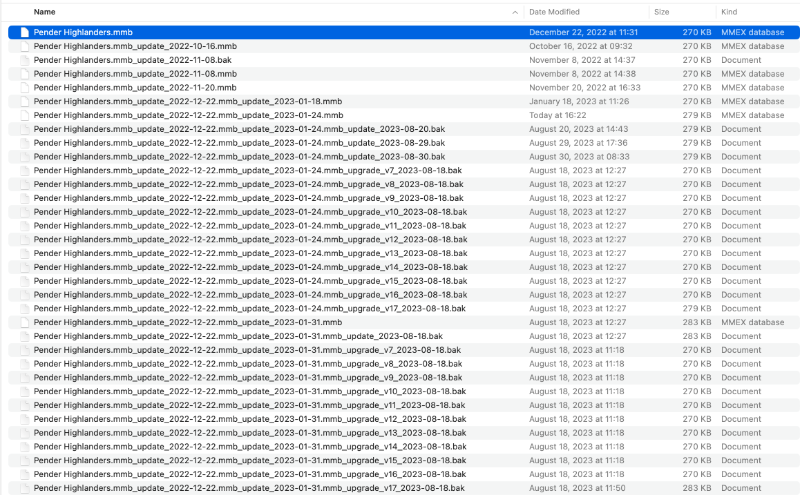Click icon of 2023-01-24.mmb_upgrade_v7 backup
This screenshot has height=495, width=800.
pyautogui.click(x=24, y=170)
